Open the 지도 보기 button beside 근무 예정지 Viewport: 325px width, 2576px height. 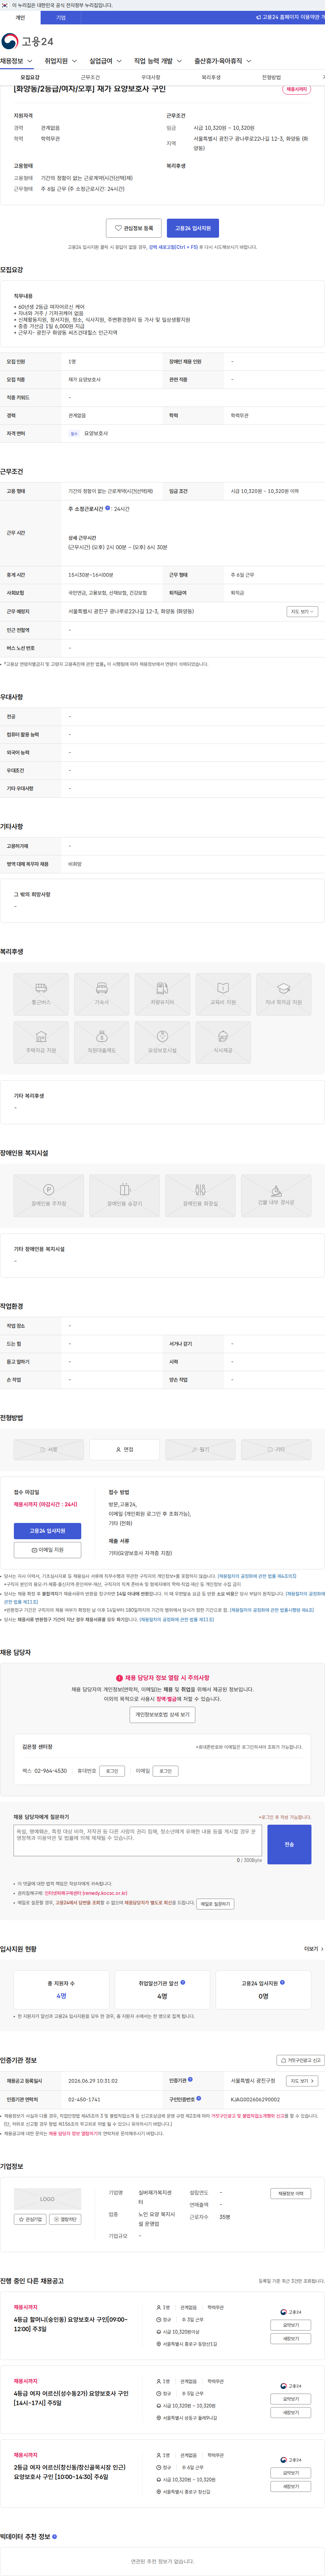[302, 611]
